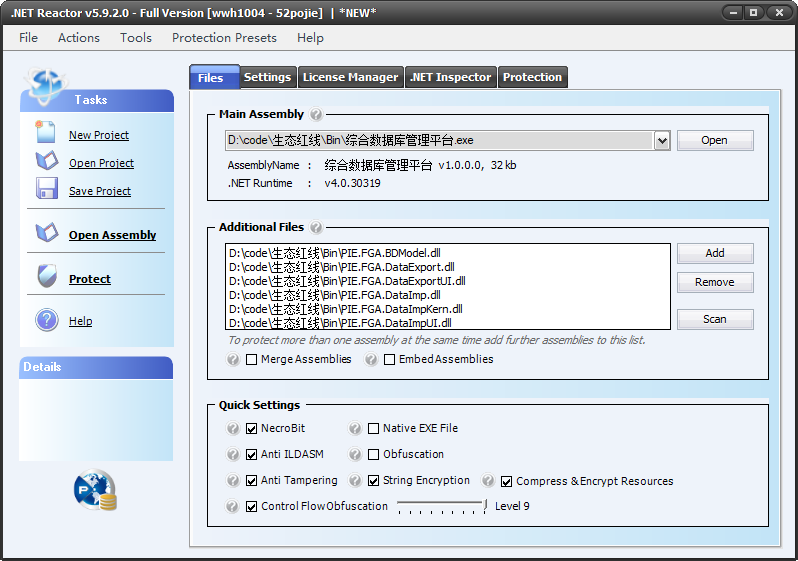Open the File menu
798x561 pixels.
click(28, 38)
